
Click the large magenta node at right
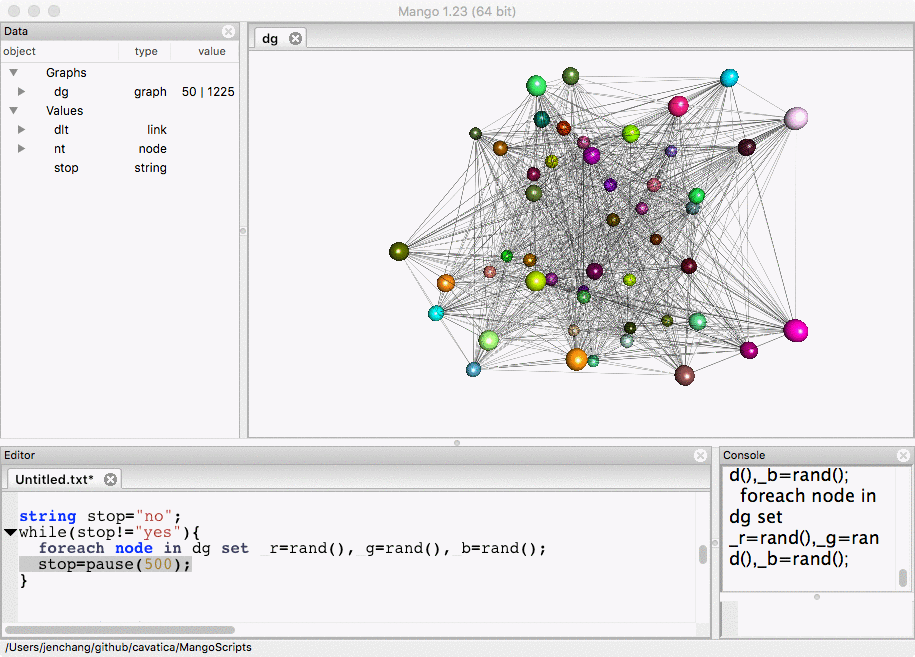point(795,330)
